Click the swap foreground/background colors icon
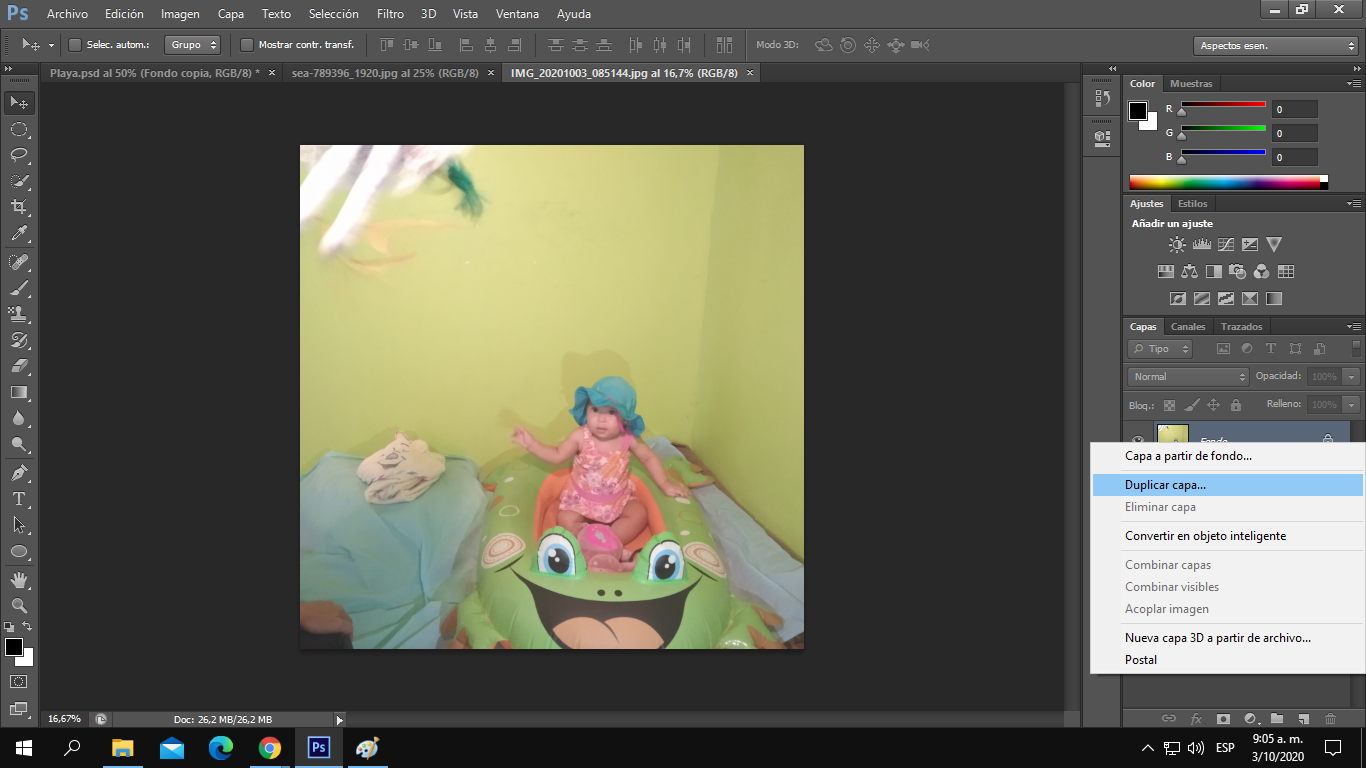The width and height of the screenshot is (1366, 768). click(28, 627)
